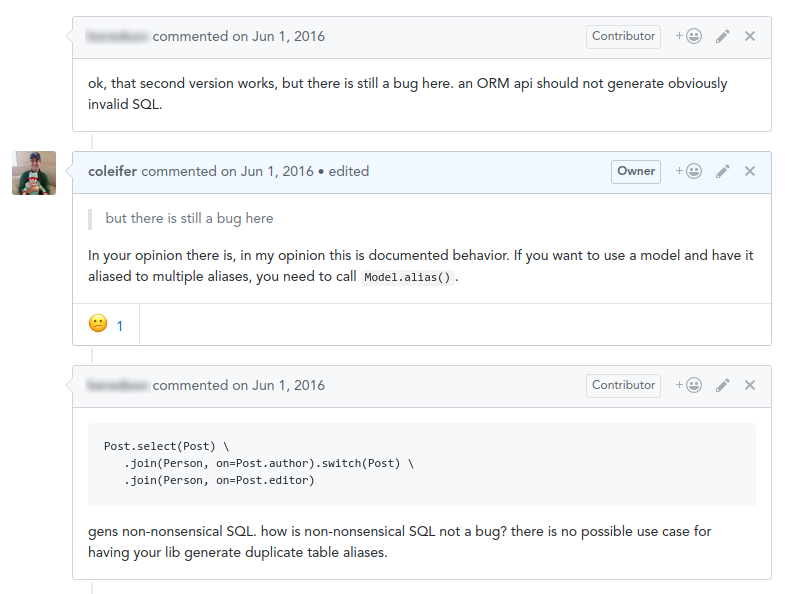Add reaction to first Contributor comment
The image size is (785, 594).
(688, 36)
